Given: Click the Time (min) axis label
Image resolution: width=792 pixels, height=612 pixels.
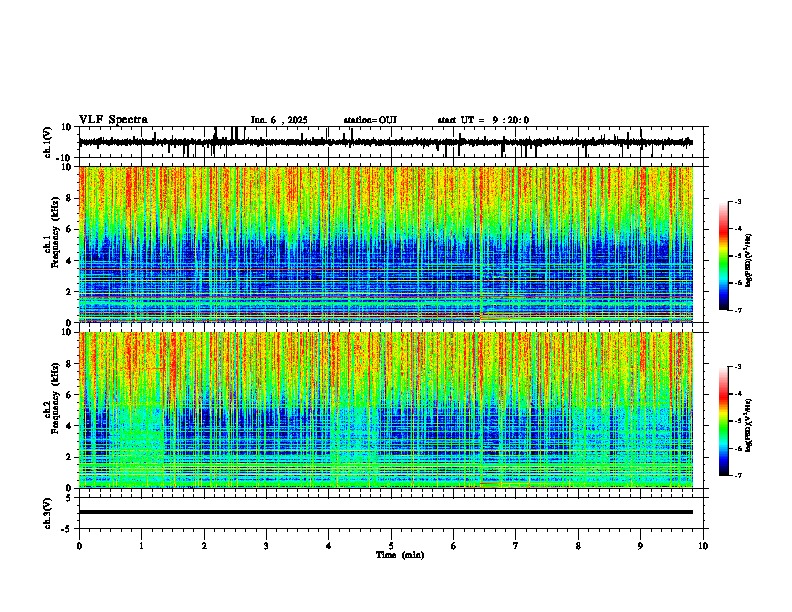Looking at the screenshot, I should click(400, 555).
